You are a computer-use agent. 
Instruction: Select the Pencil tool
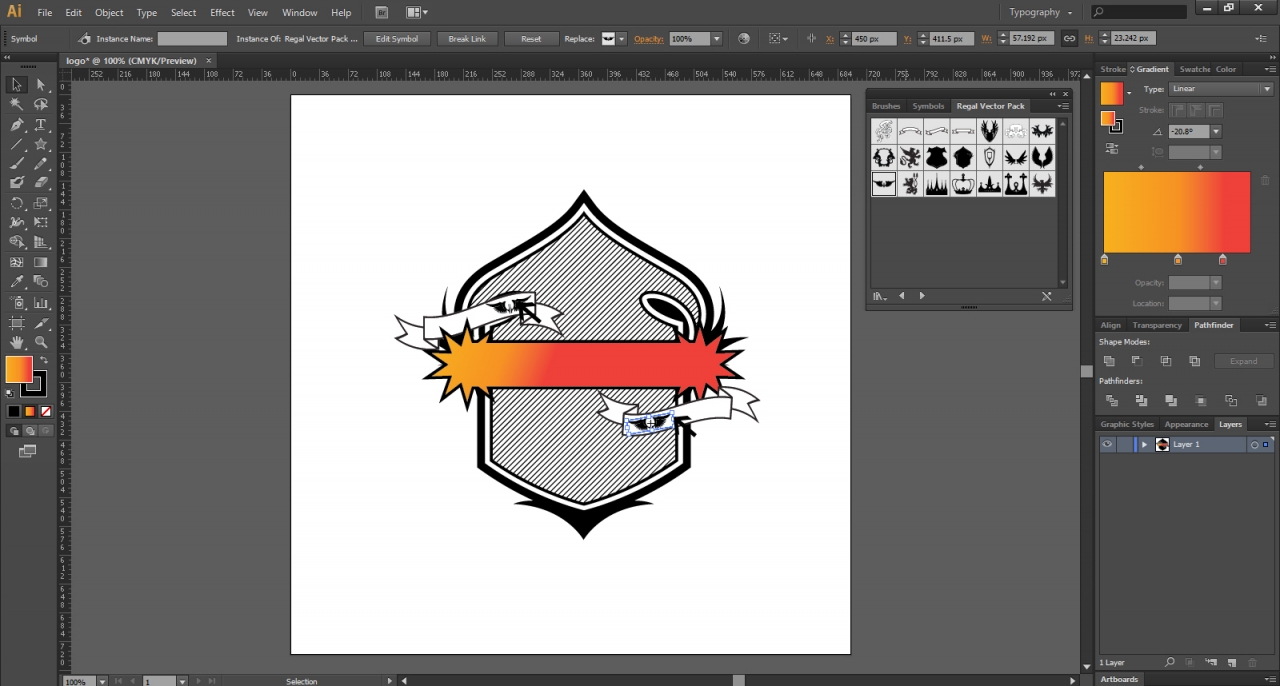[41, 164]
